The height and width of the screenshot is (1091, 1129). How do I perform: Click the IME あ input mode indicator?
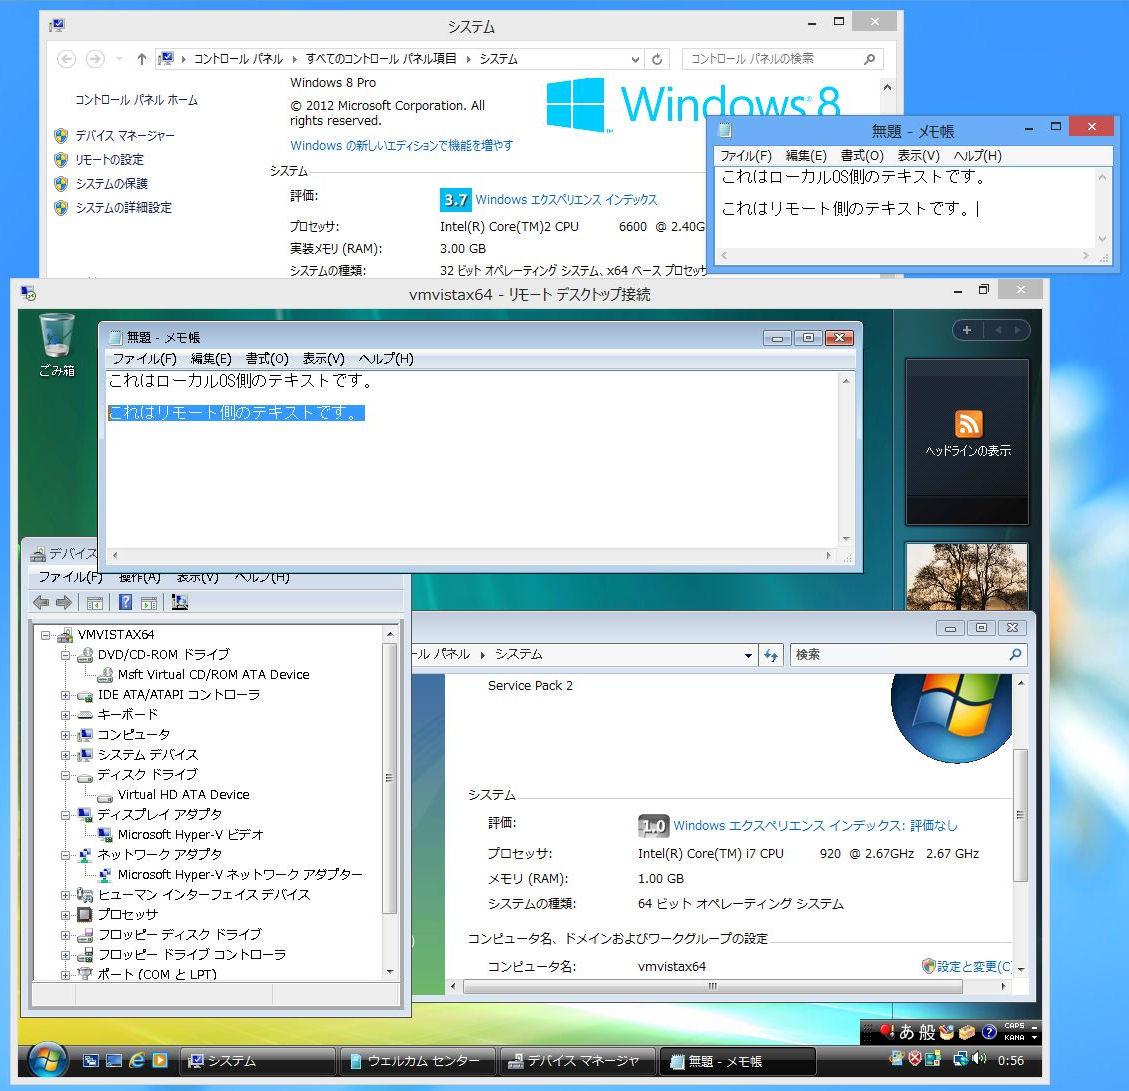pos(907,1033)
